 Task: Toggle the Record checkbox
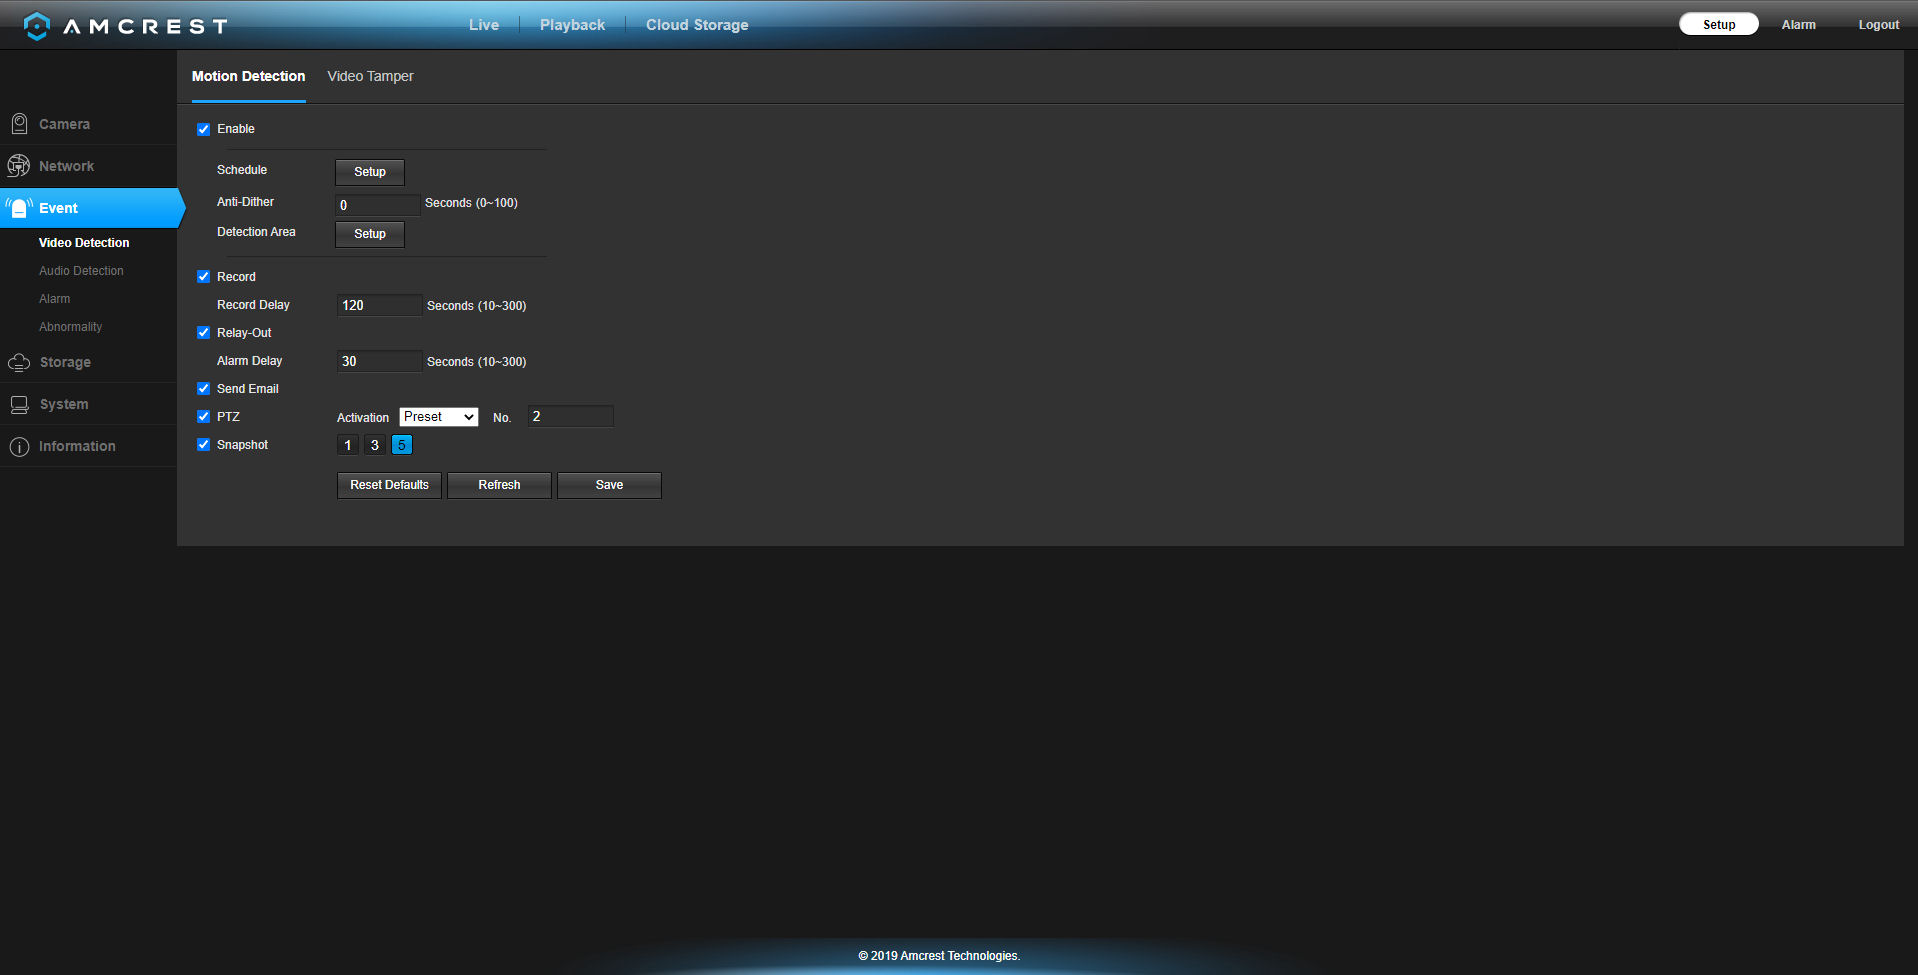tap(203, 277)
